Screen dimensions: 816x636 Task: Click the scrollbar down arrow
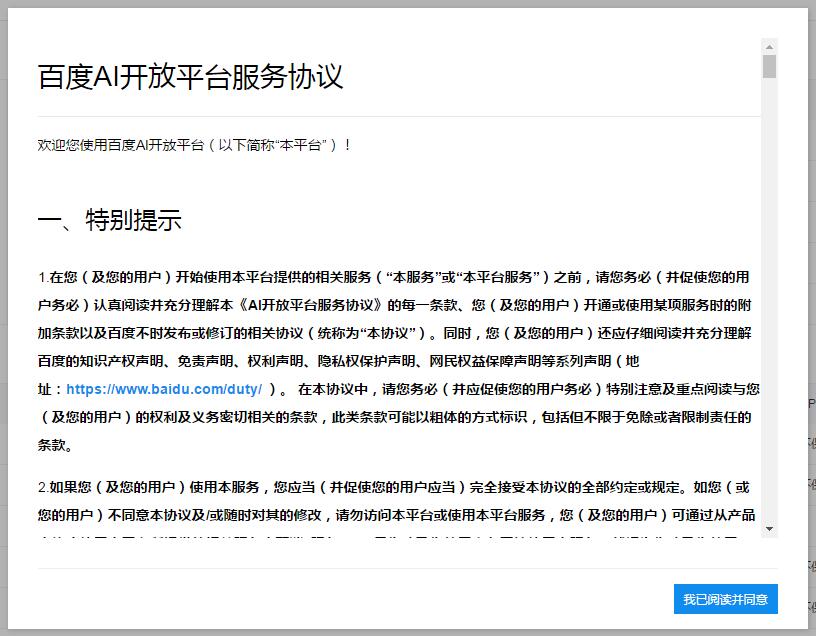pos(769,529)
